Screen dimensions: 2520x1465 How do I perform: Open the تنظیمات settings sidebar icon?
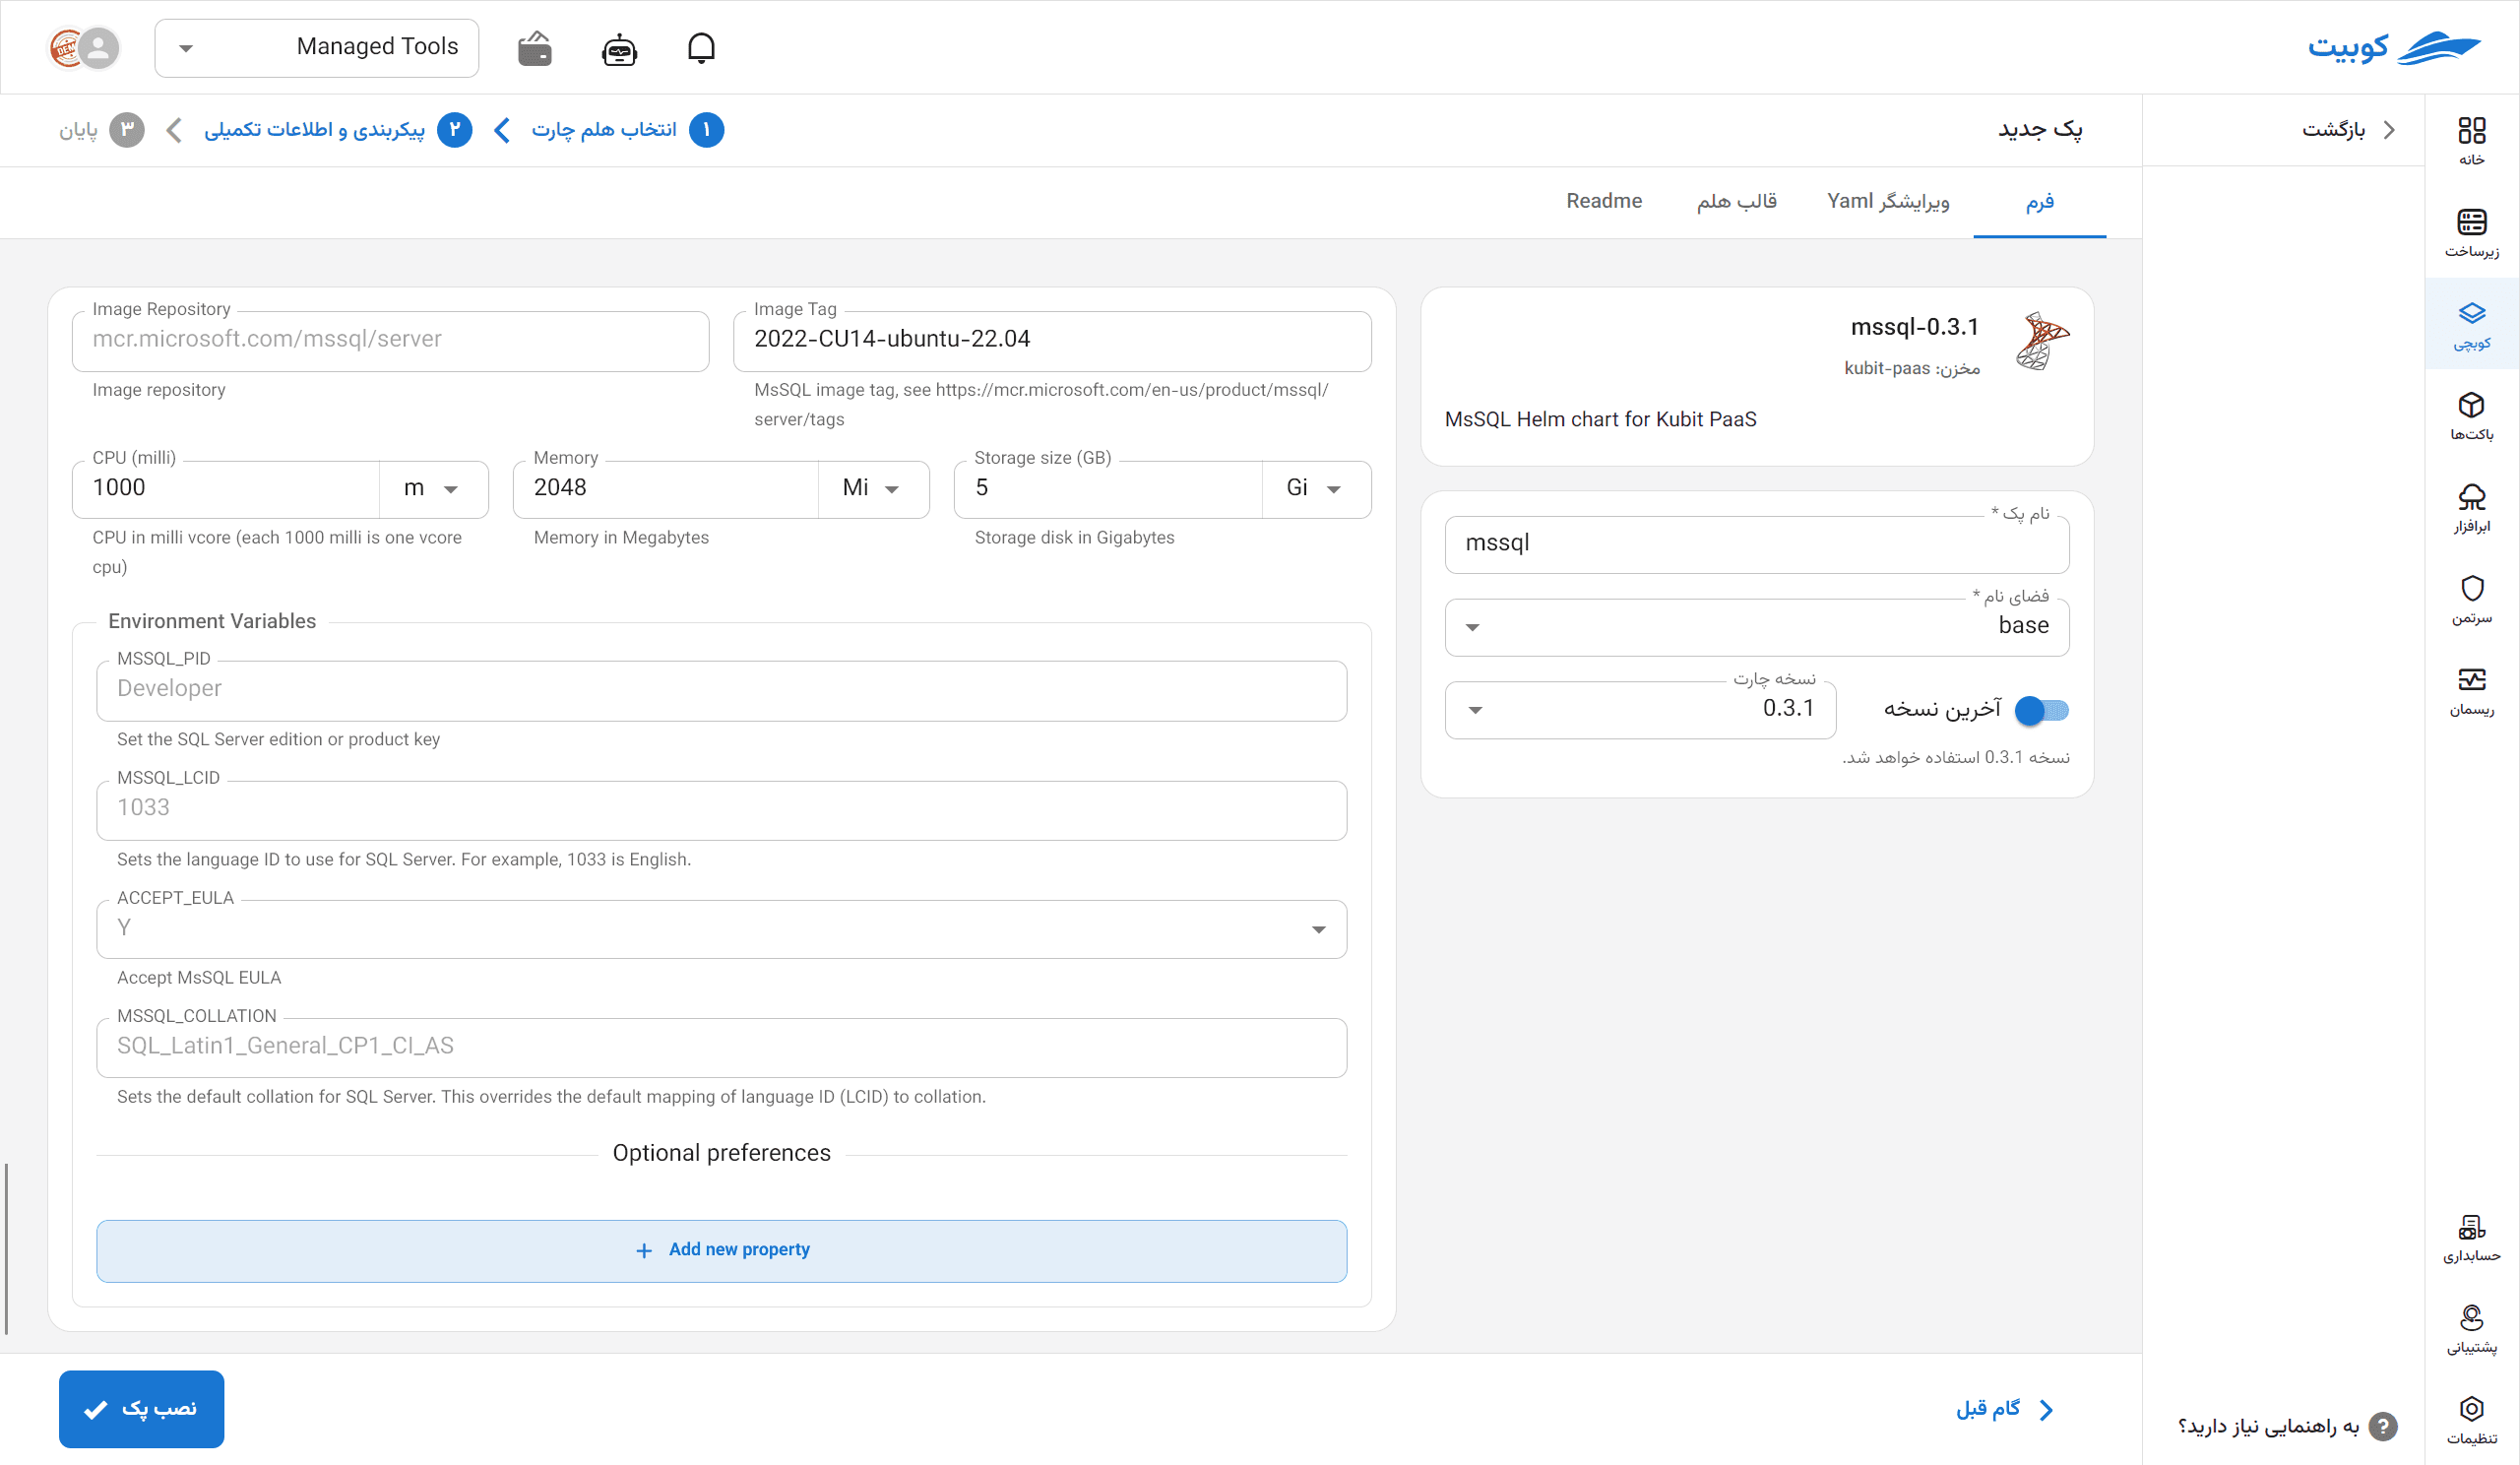point(2471,1420)
